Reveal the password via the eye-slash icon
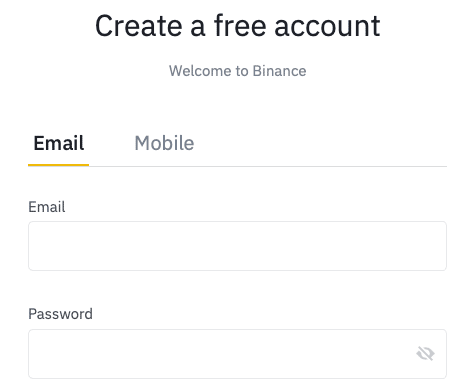Screen dimensions: 476x389 425,353
